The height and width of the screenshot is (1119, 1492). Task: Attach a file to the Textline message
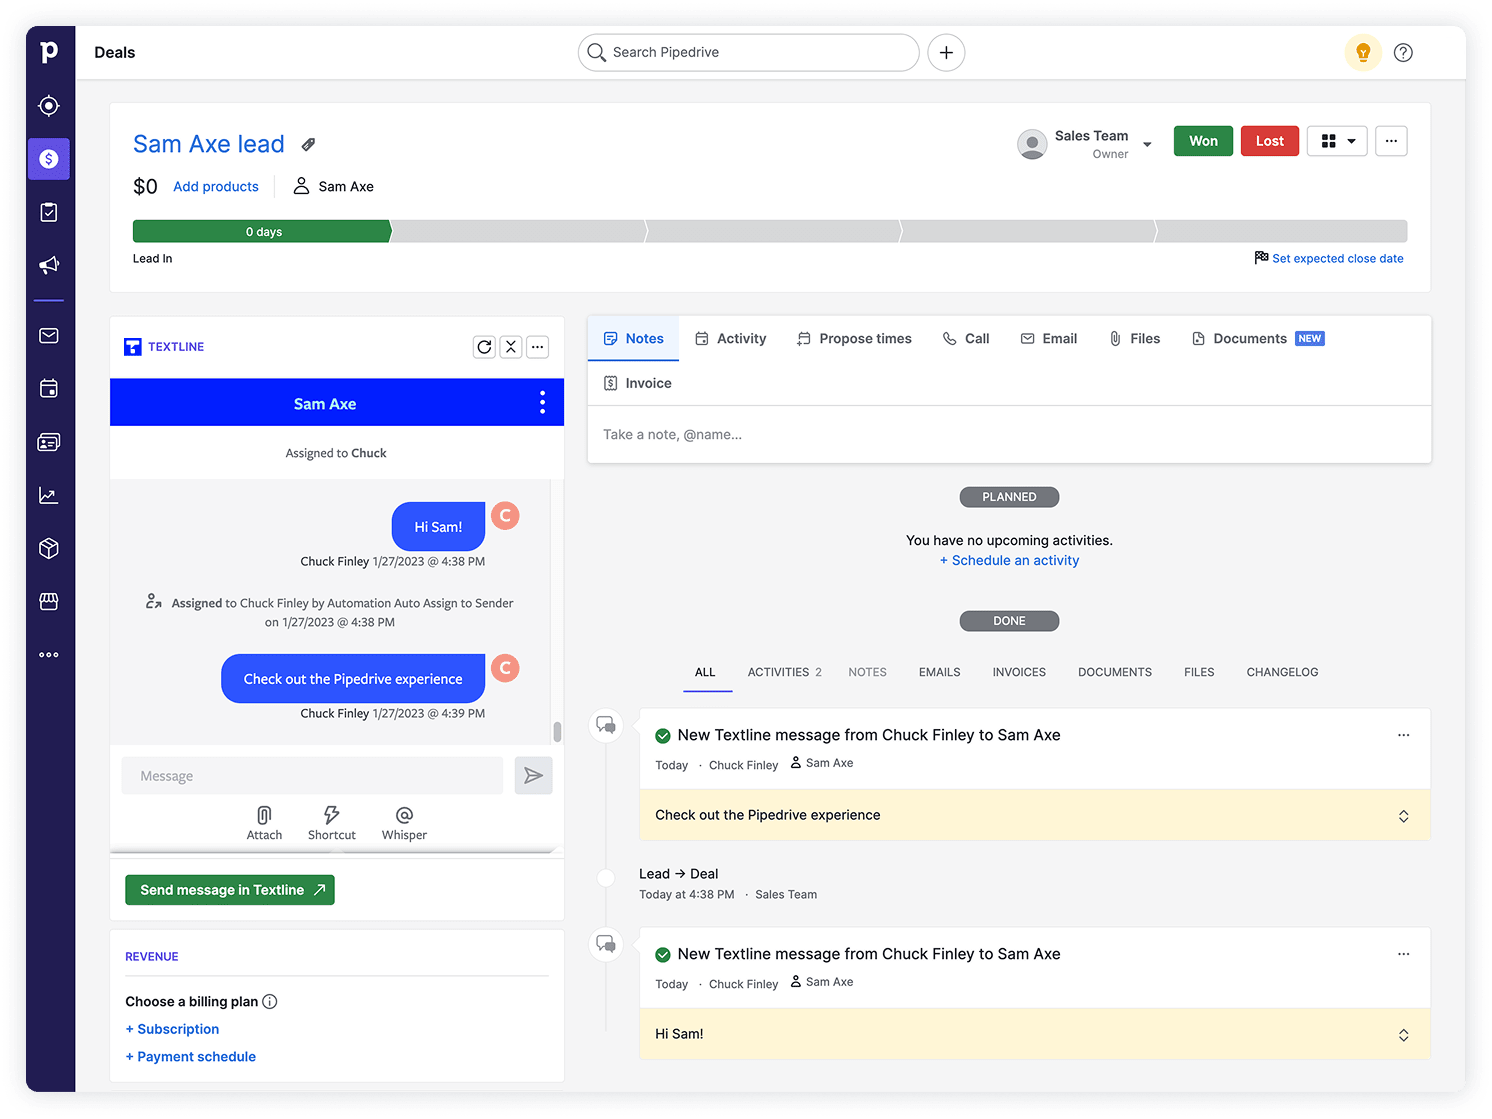click(x=264, y=824)
